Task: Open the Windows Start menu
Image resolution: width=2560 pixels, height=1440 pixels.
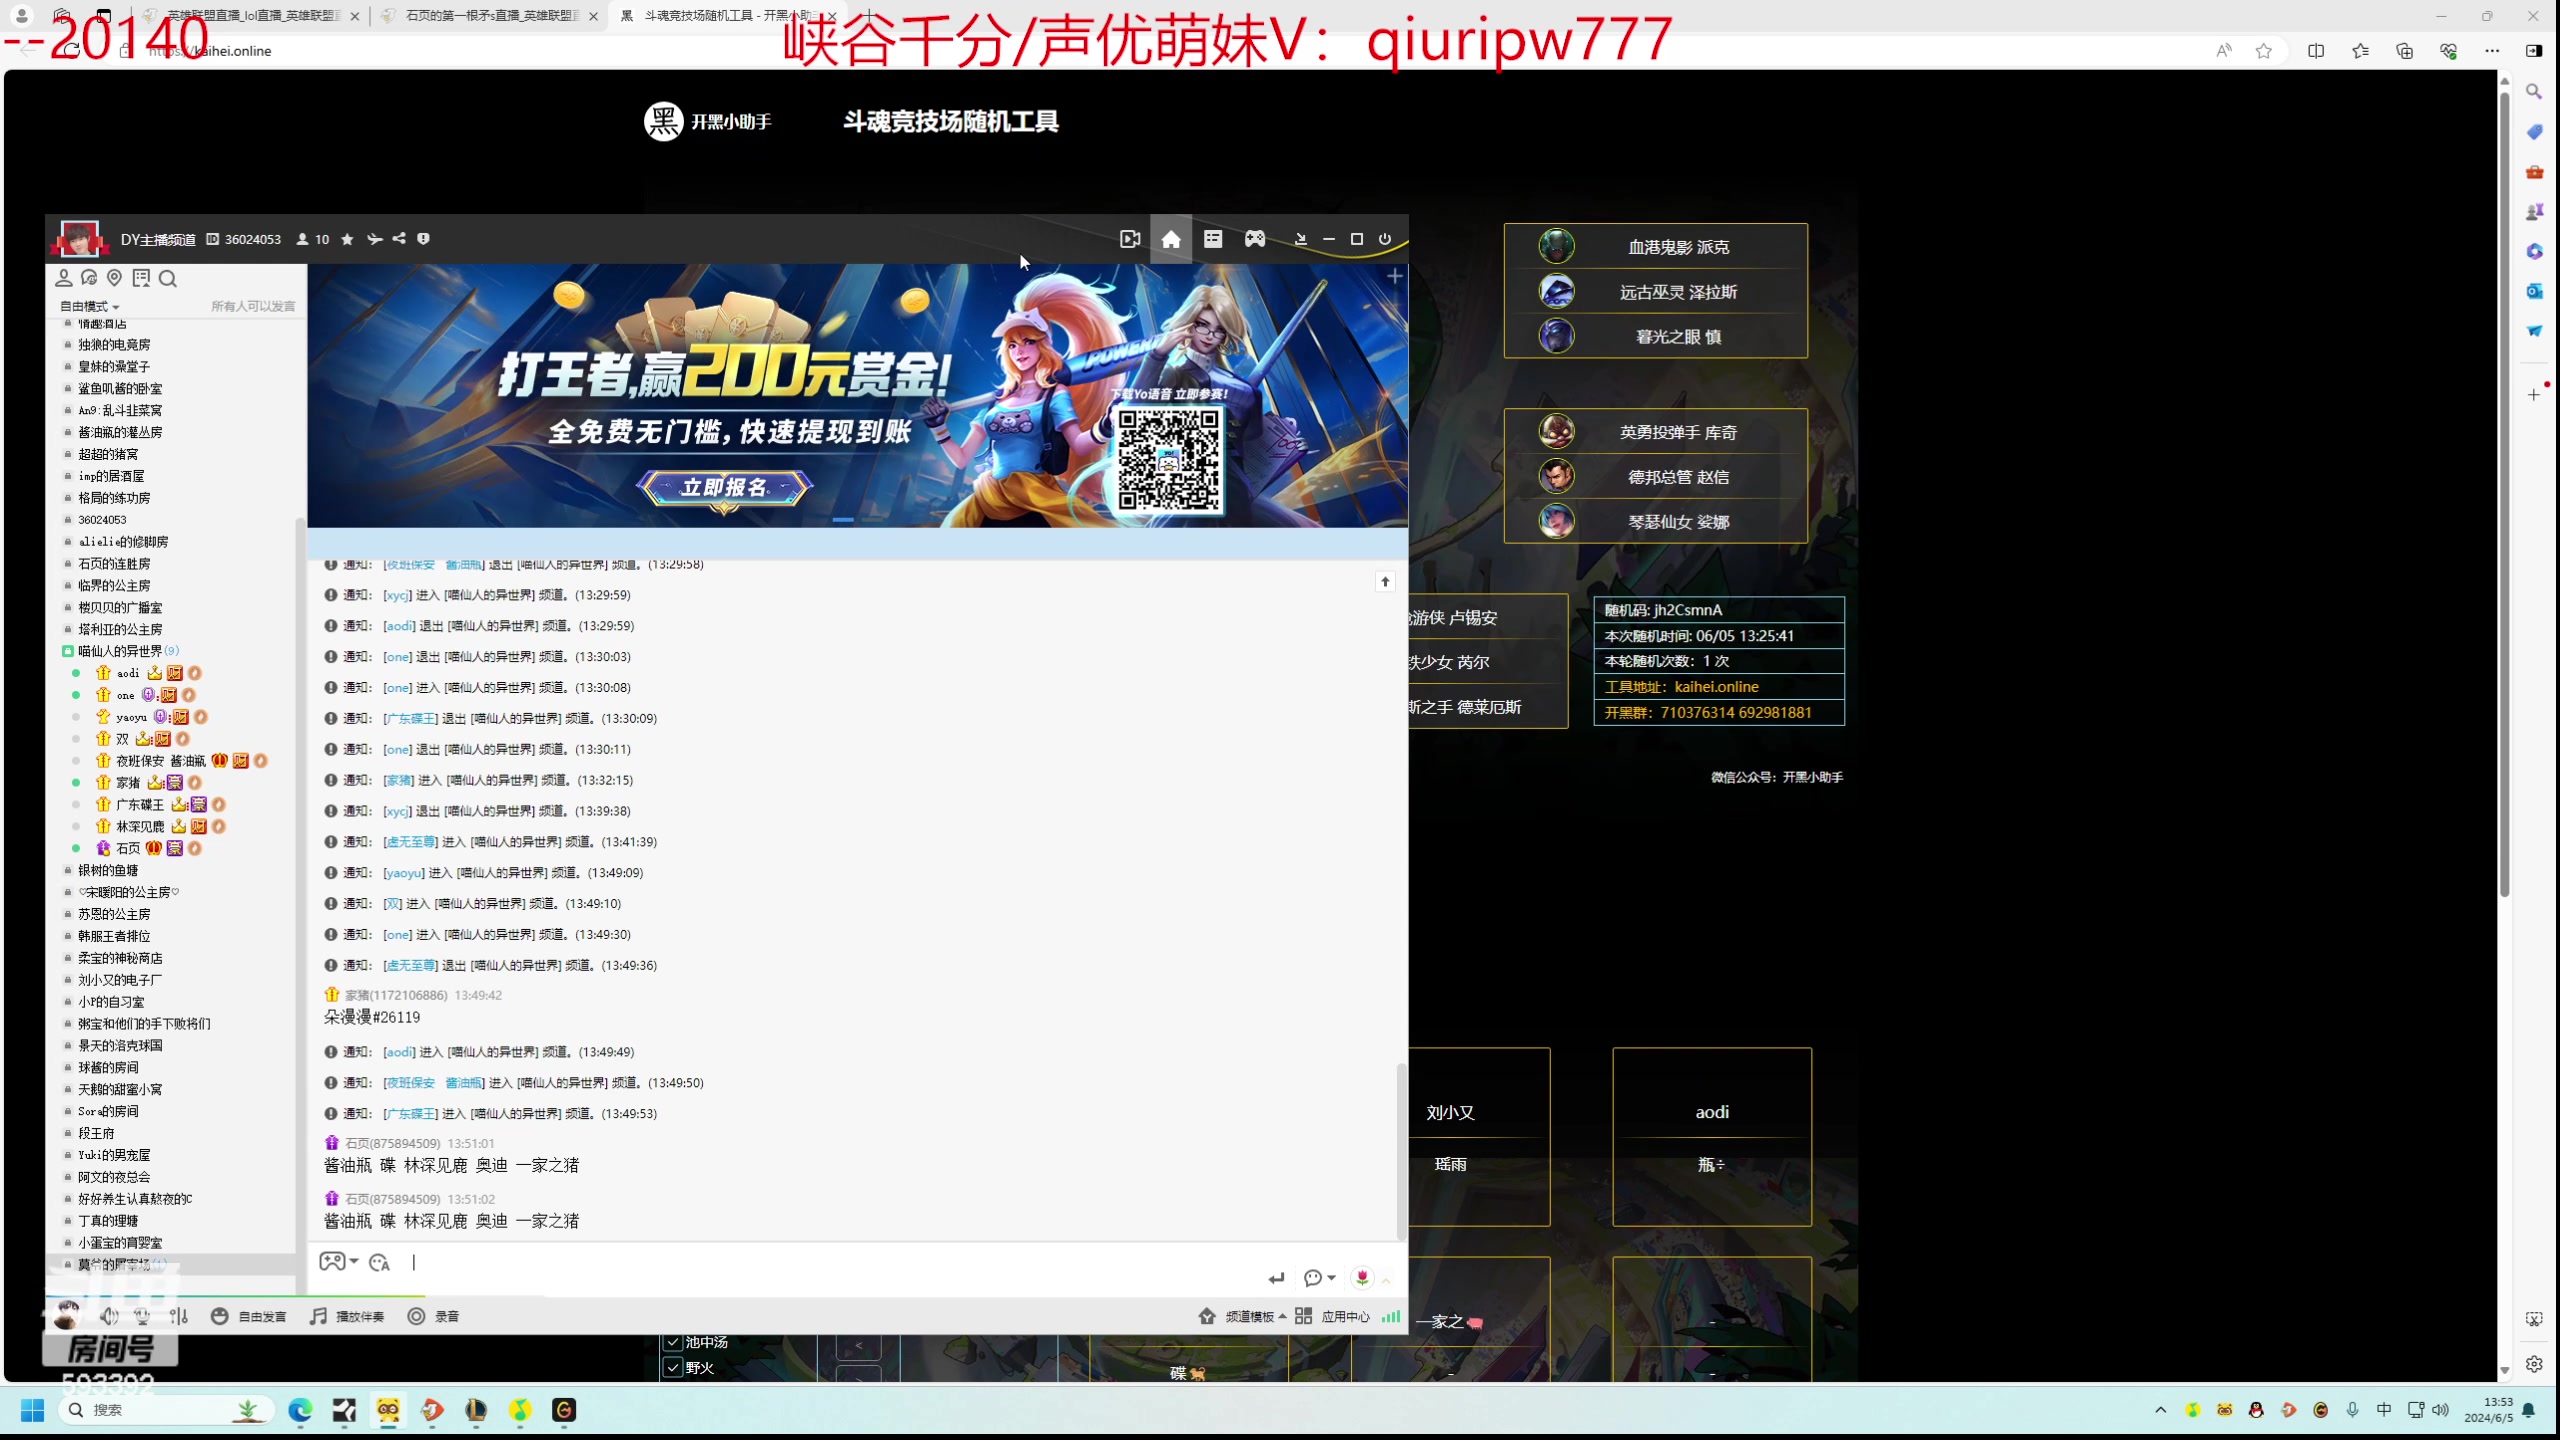Action: tap(32, 1410)
